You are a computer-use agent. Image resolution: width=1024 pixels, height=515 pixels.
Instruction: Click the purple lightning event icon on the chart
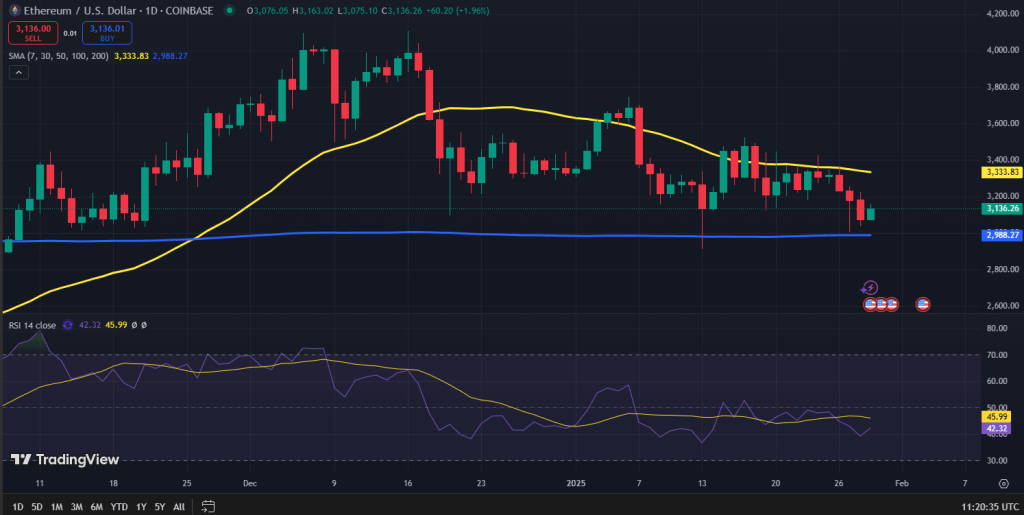click(869, 288)
